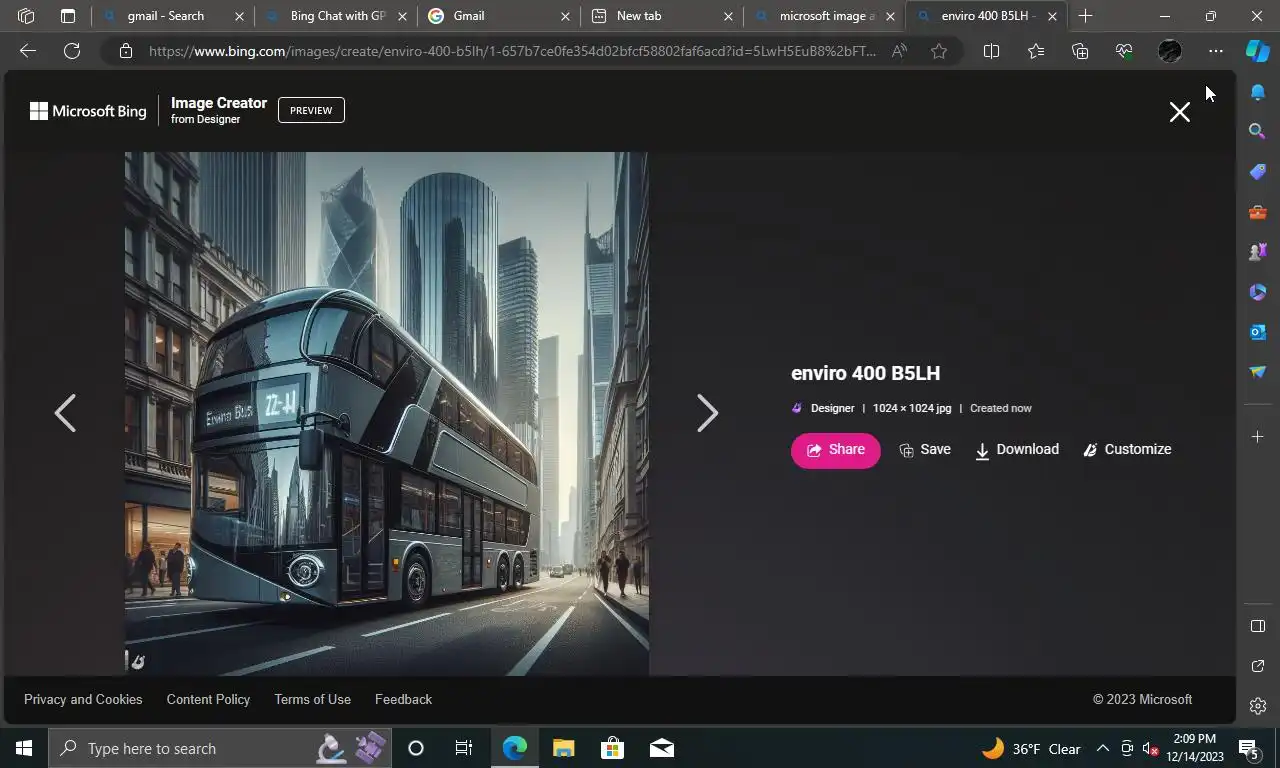Screen dimensions: 1280x768
Task: Open Customize in Designer
Action: [1127, 450]
